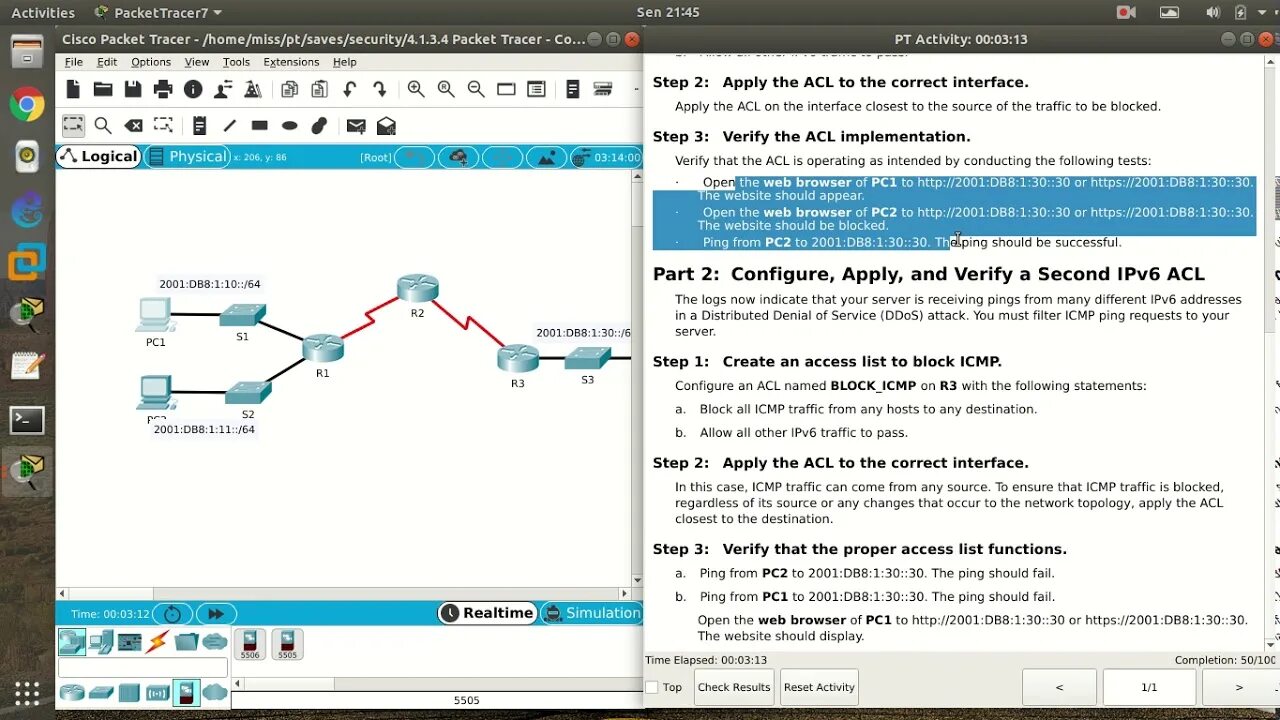Image resolution: width=1280 pixels, height=720 pixels.
Task: Open the Tools menu
Action: click(236, 62)
